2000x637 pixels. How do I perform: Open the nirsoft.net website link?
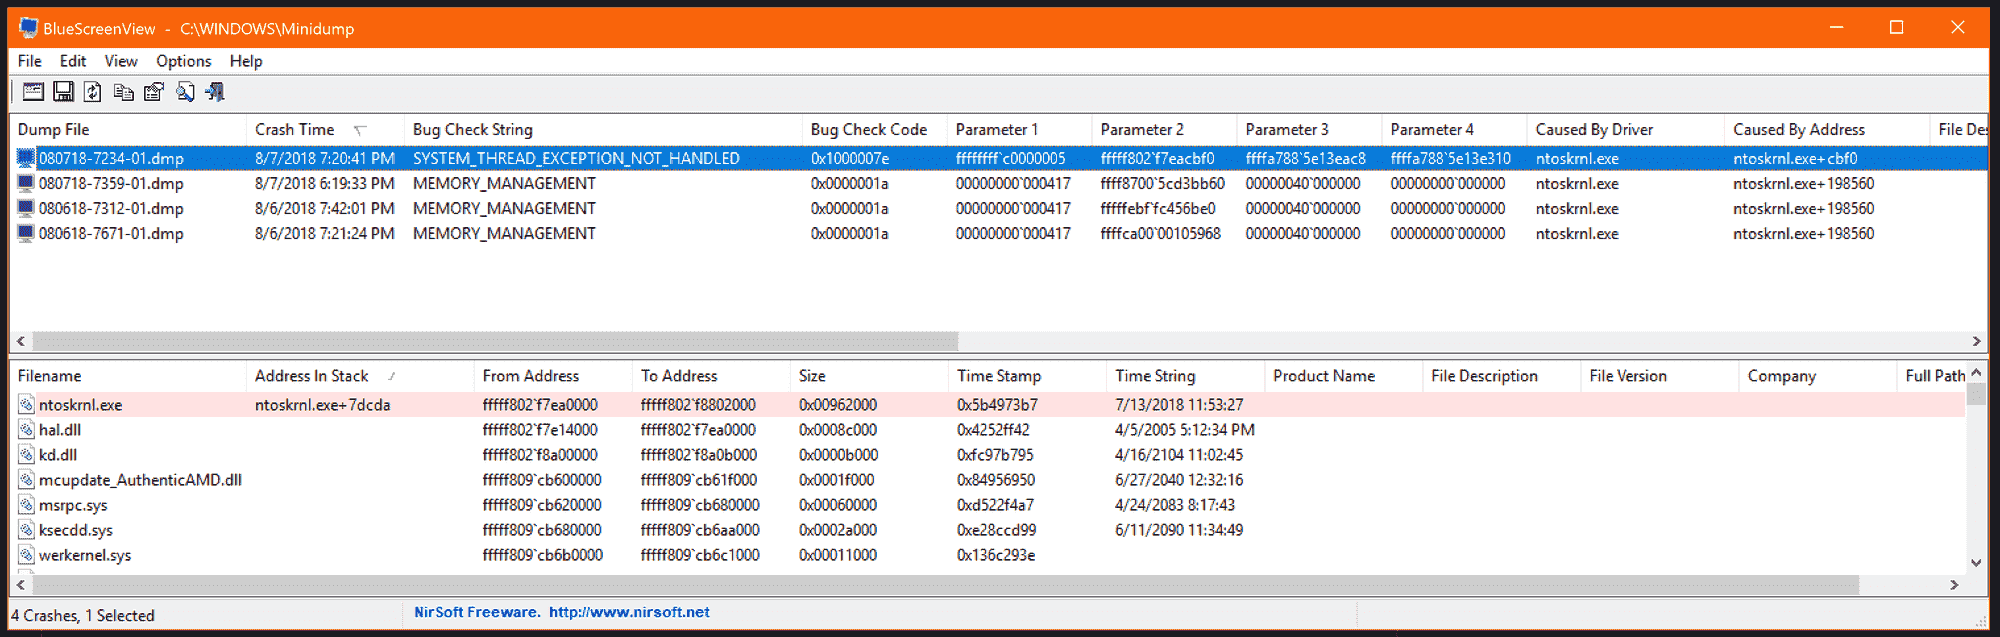[x=629, y=612]
